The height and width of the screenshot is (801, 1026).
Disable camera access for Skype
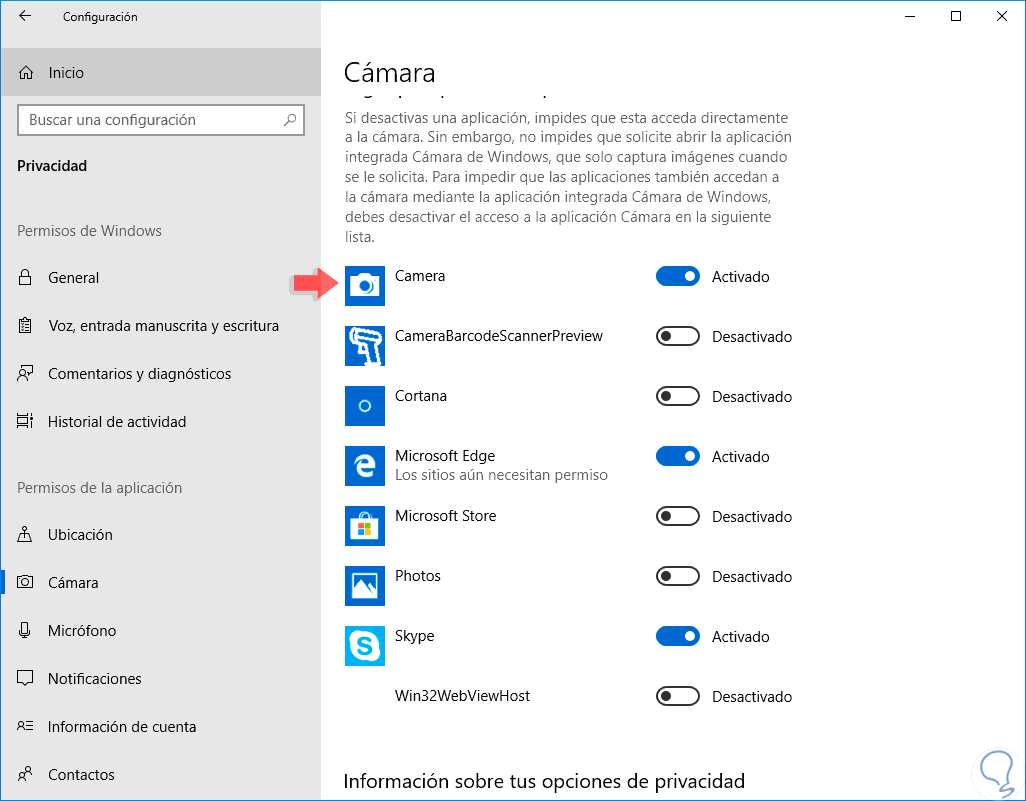point(677,637)
